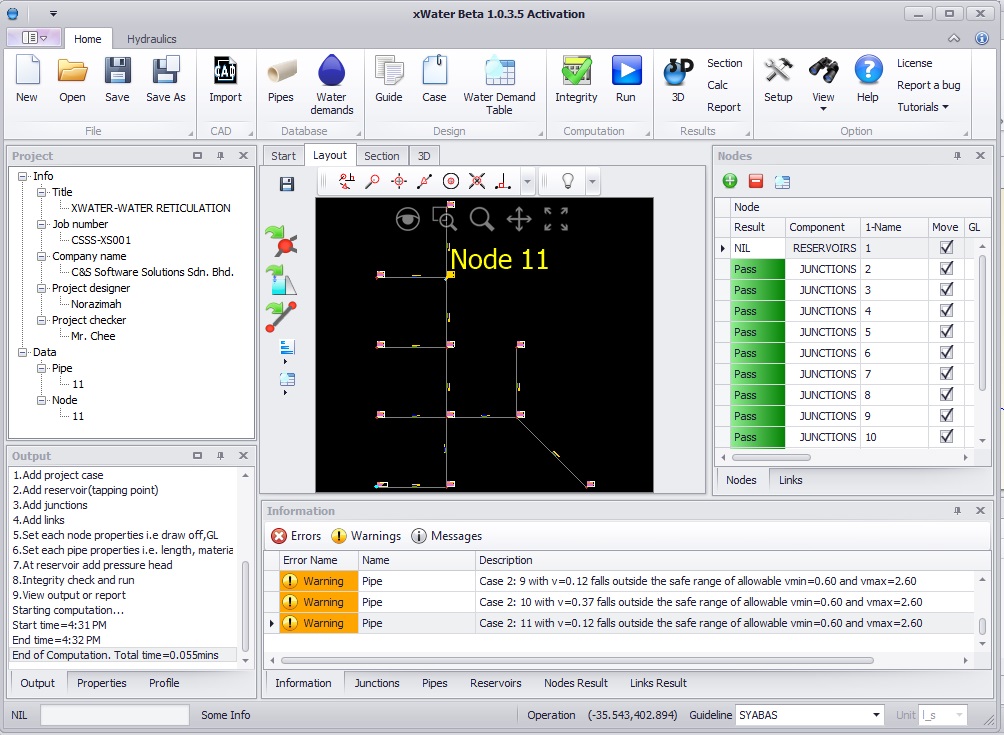
Task: Switch to the Hydraulics ribbon tab
Action: coord(151,39)
